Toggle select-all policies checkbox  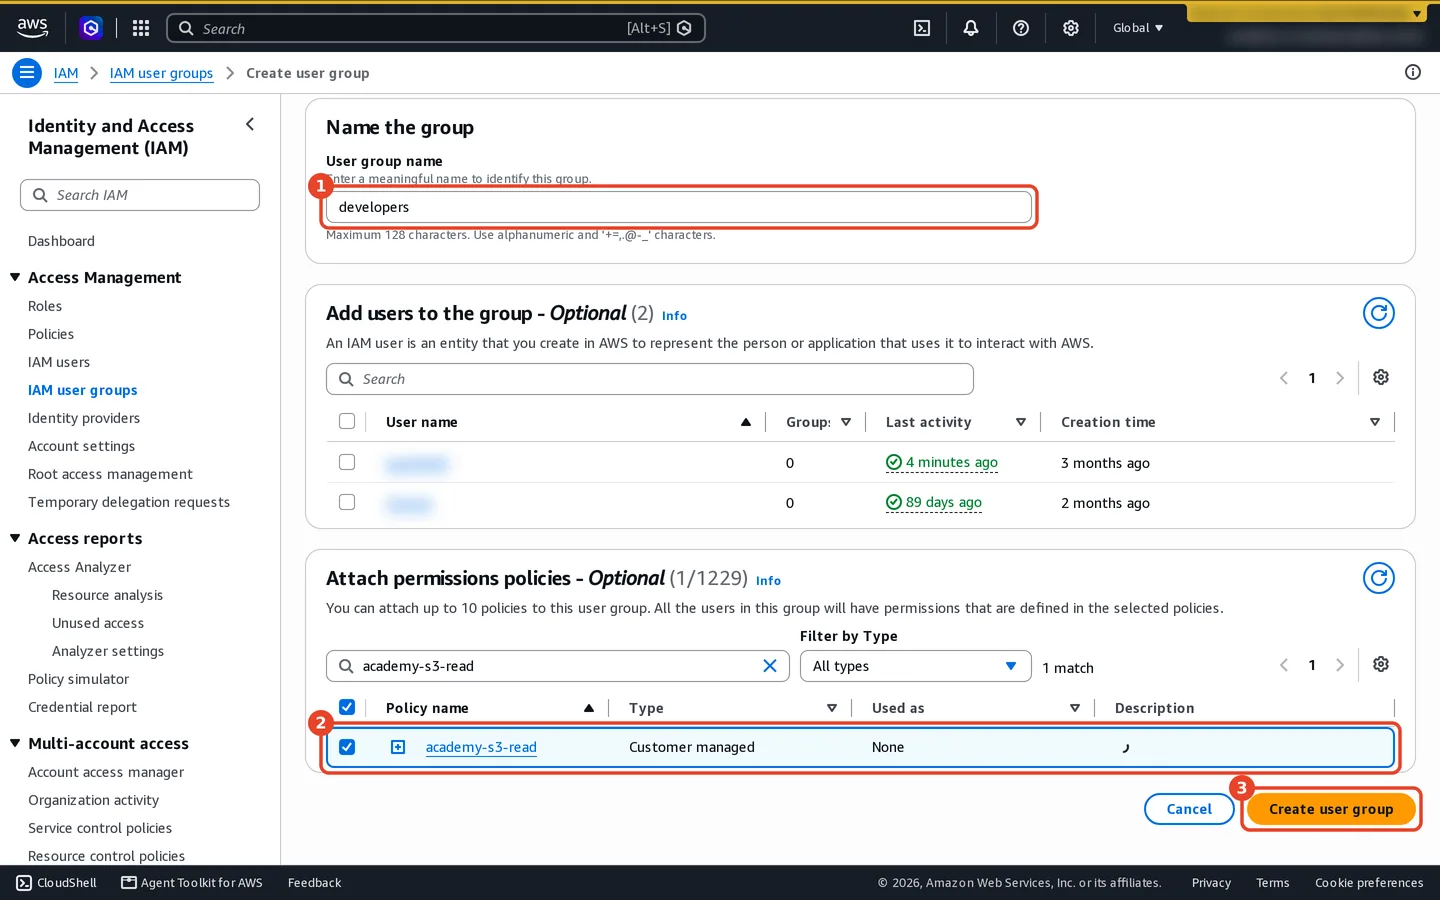coord(347,707)
